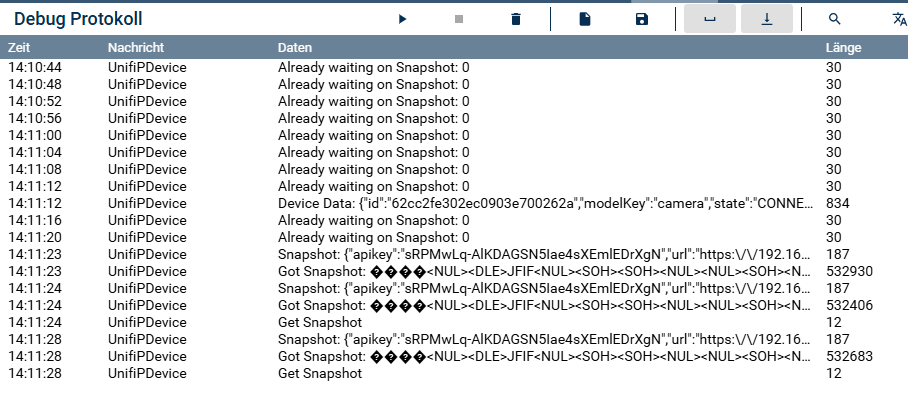
Task: Click the blank document file icon
Action: click(586, 19)
